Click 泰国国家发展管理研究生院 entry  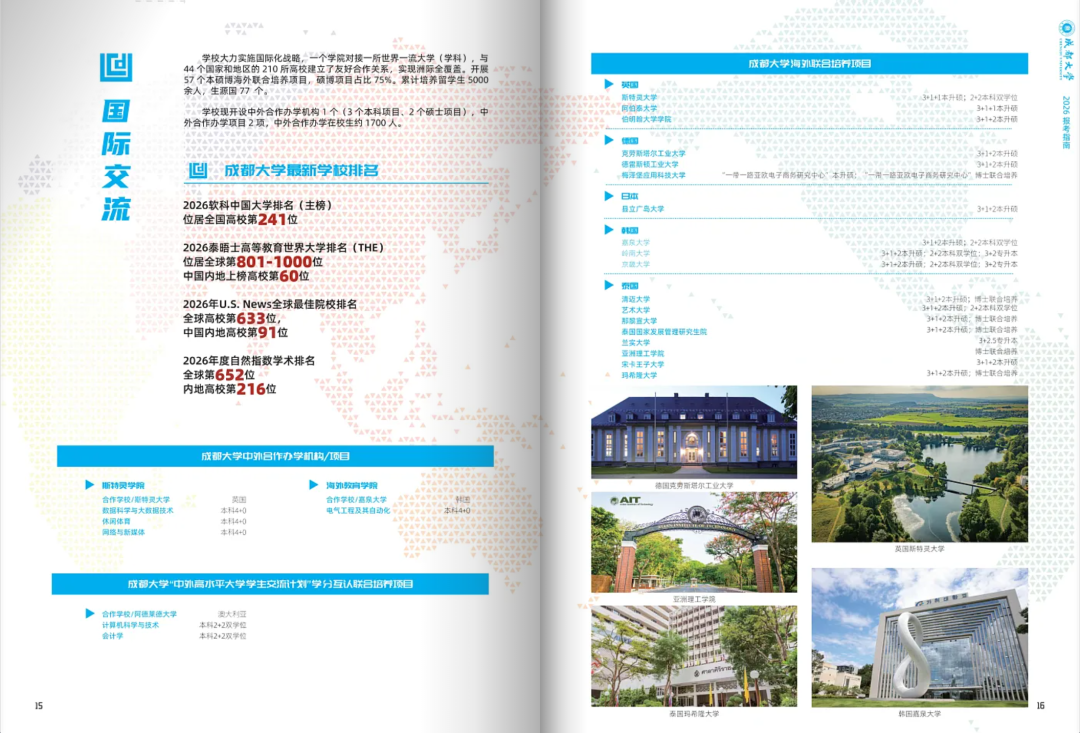[664, 331]
